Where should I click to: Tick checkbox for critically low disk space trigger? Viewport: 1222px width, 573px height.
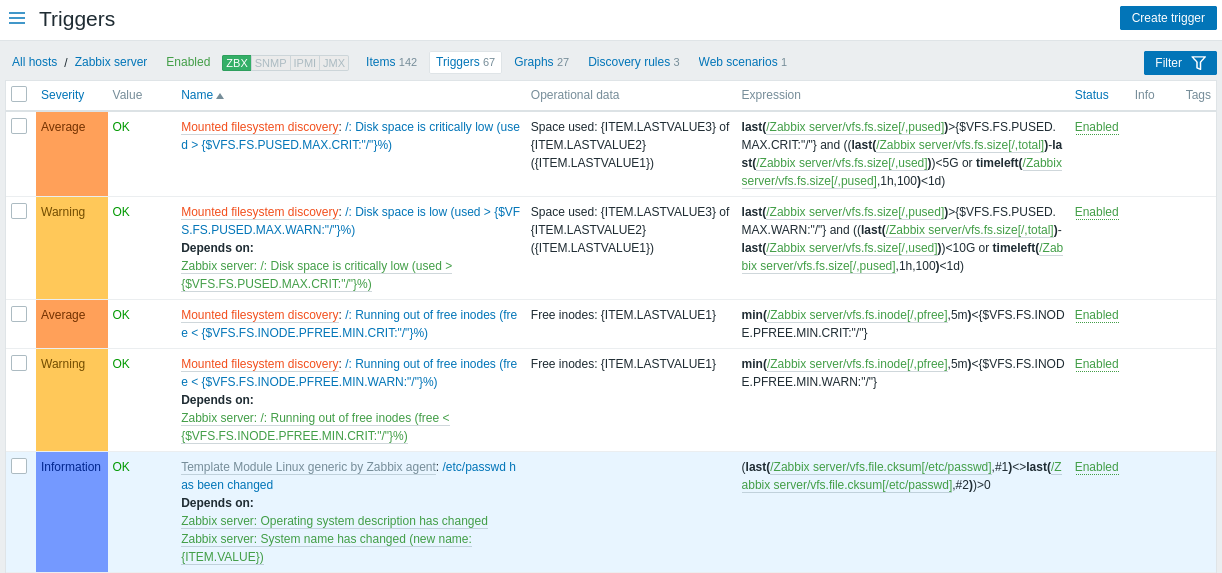pos(19,126)
